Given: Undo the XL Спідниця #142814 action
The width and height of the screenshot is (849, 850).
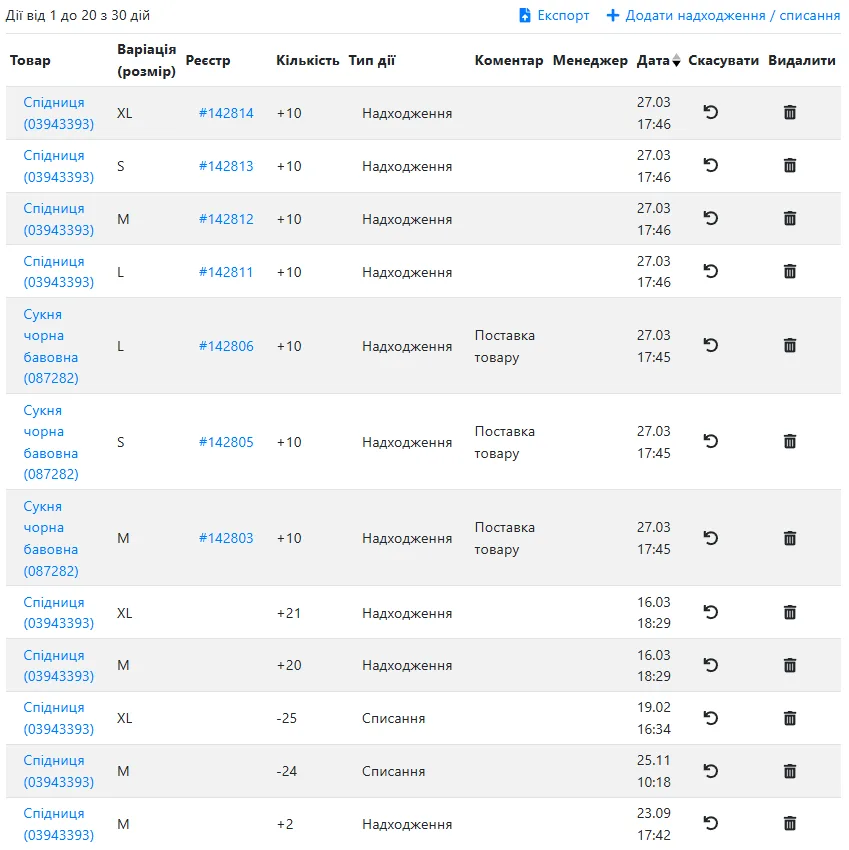Looking at the screenshot, I should click(710, 112).
